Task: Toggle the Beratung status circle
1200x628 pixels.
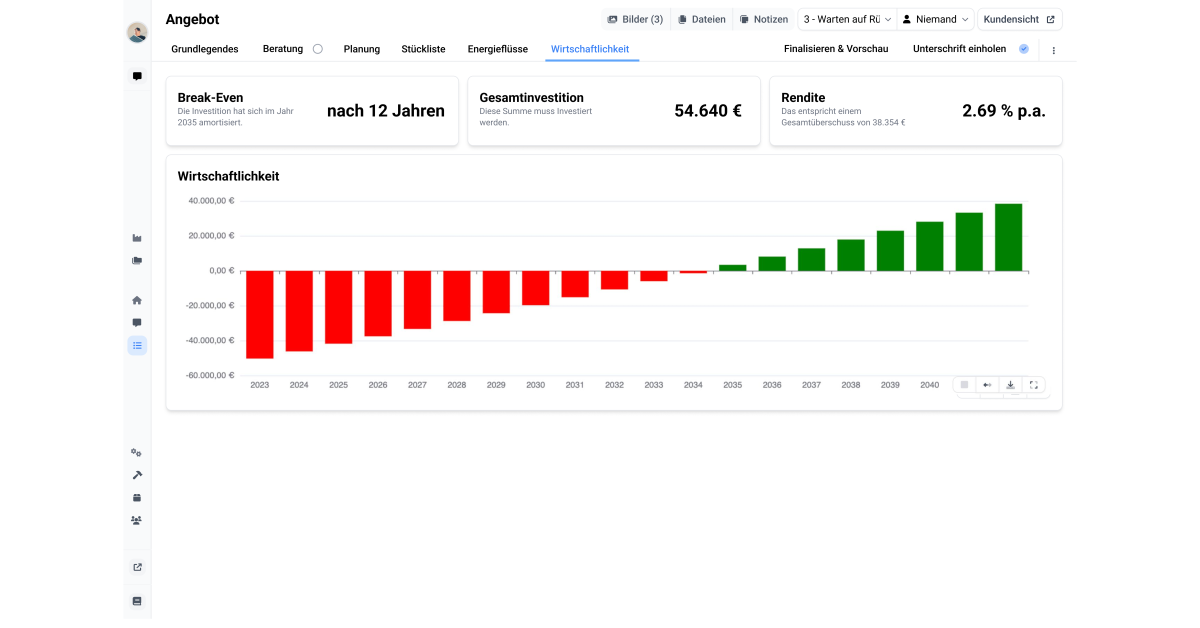Action: (x=318, y=49)
